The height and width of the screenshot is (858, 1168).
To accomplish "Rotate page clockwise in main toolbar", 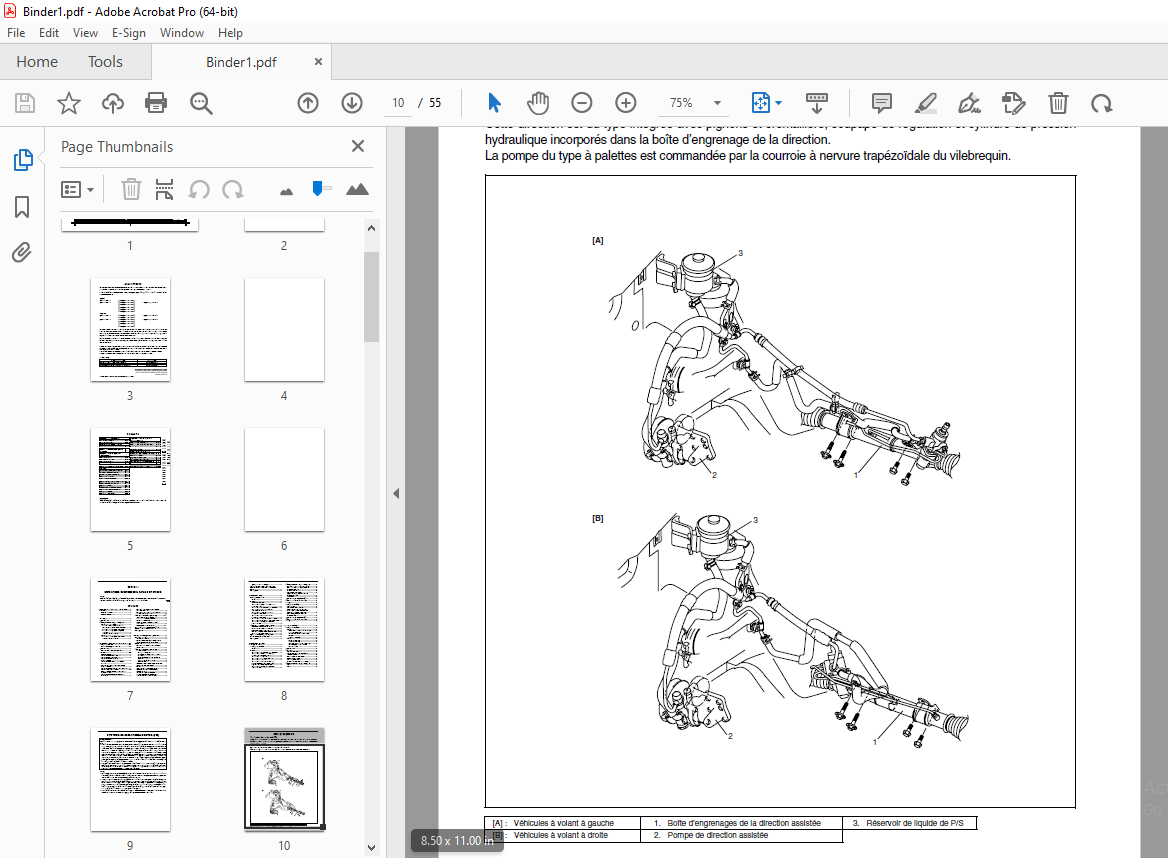I will (x=1102, y=103).
